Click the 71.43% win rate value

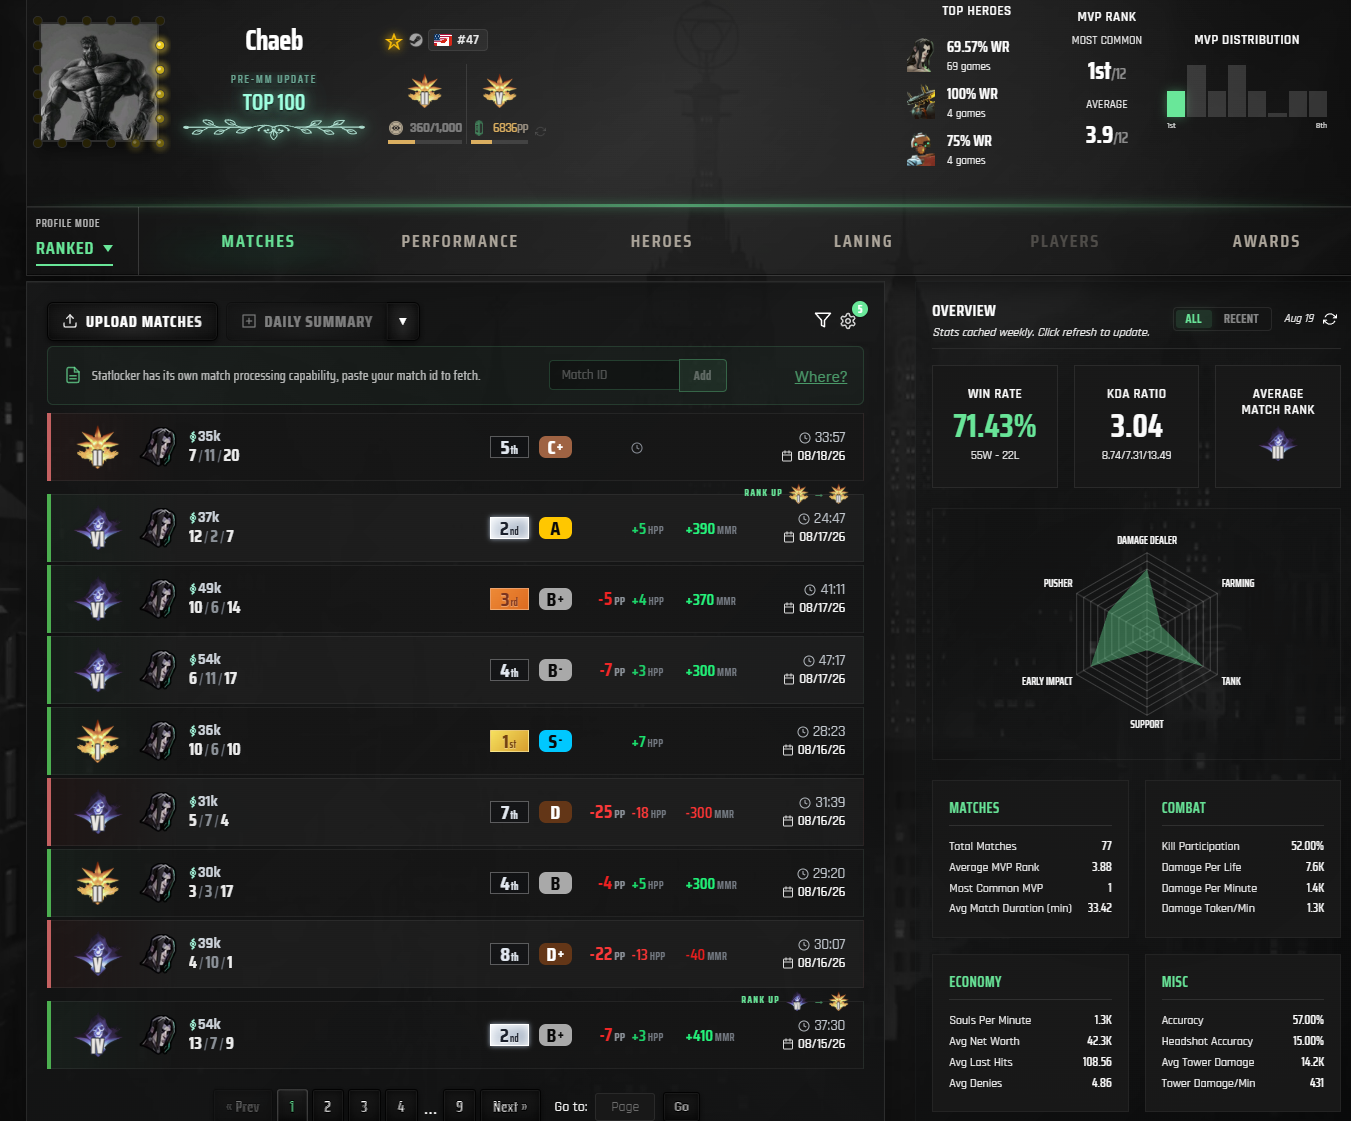[x=995, y=426]
